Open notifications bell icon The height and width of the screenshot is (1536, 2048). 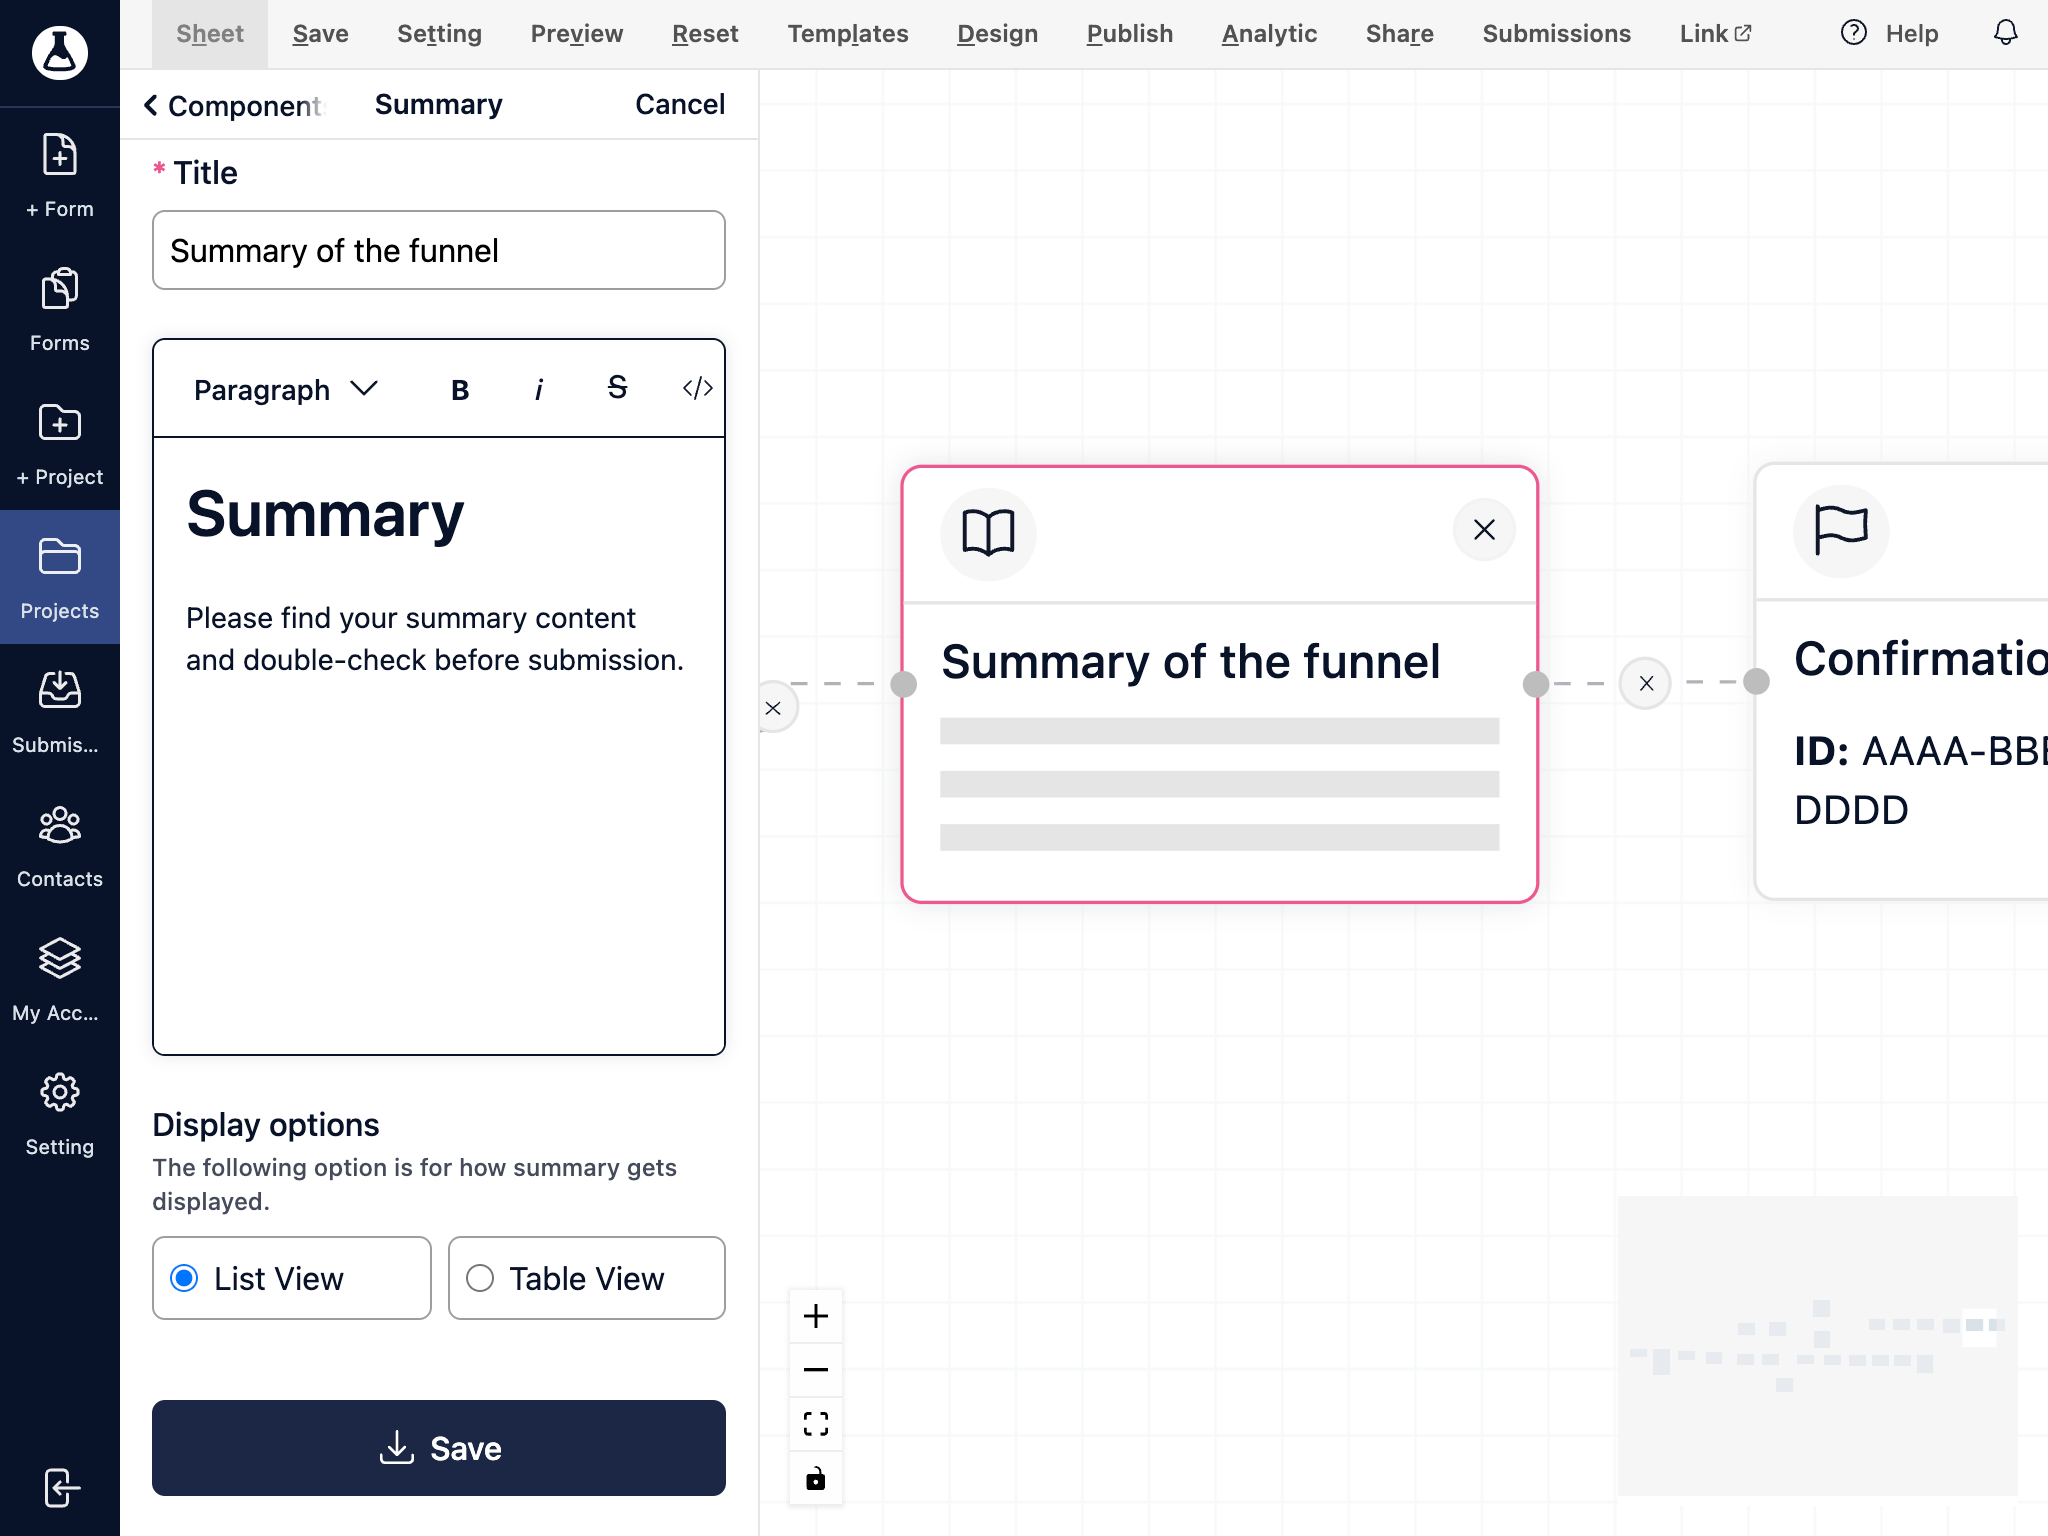2006,33
